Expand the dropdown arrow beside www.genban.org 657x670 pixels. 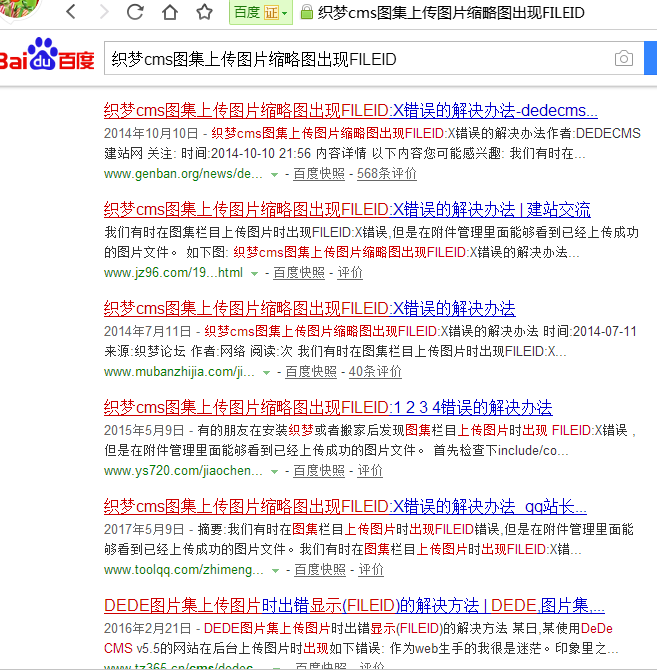point(274,174)
